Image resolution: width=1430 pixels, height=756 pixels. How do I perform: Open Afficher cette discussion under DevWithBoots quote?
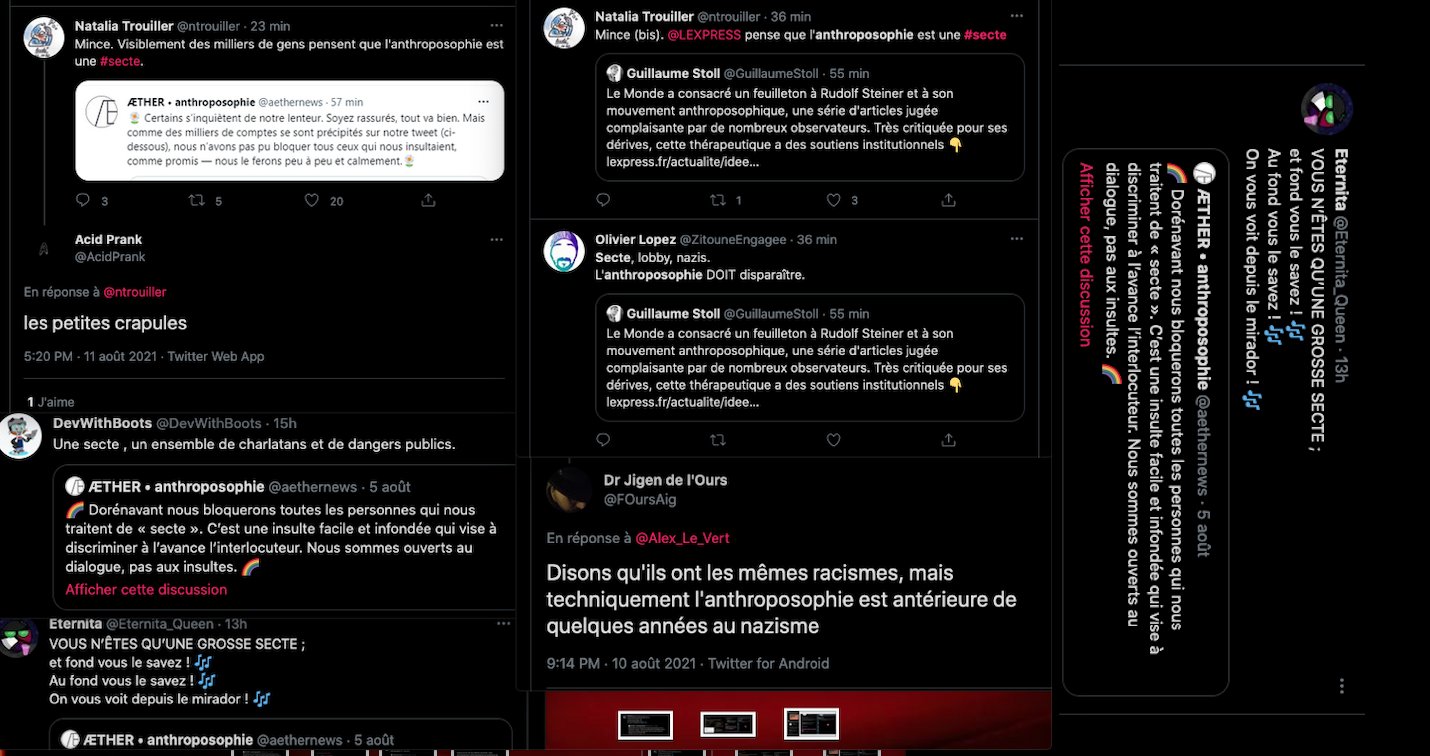point(146,589)
